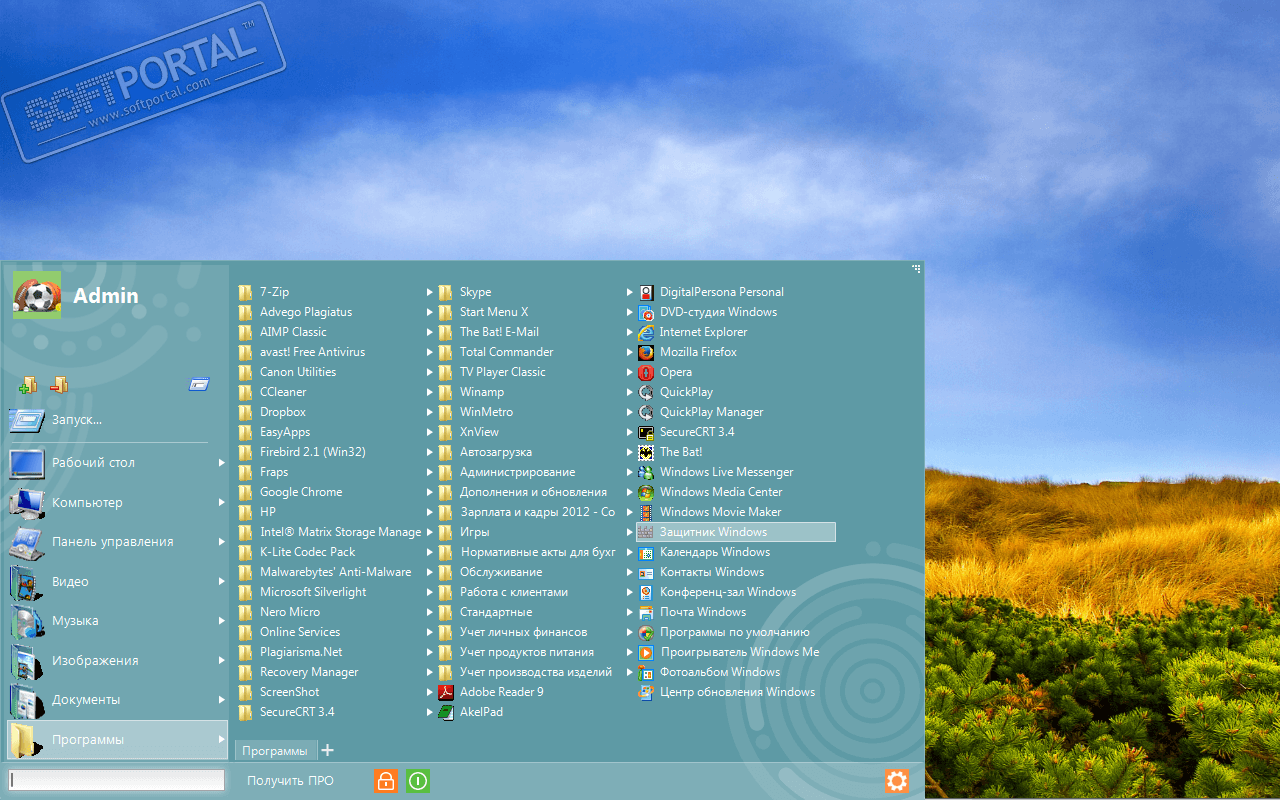The image size is (1280, 800).
Task: Click the Фотоальбом Windows icon
Action: click(646, 672)
